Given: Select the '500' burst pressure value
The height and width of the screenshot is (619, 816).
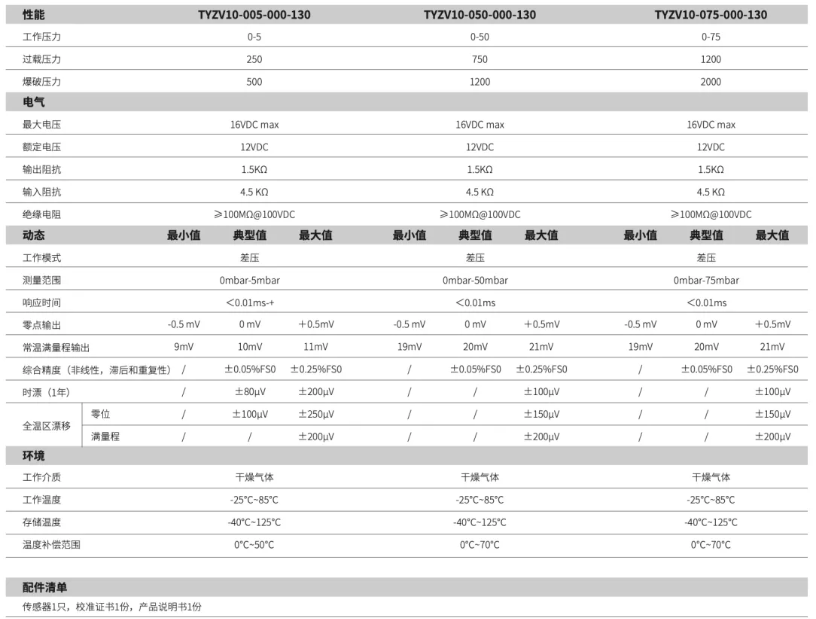Looking at the screenshot, I should point(254,82).
